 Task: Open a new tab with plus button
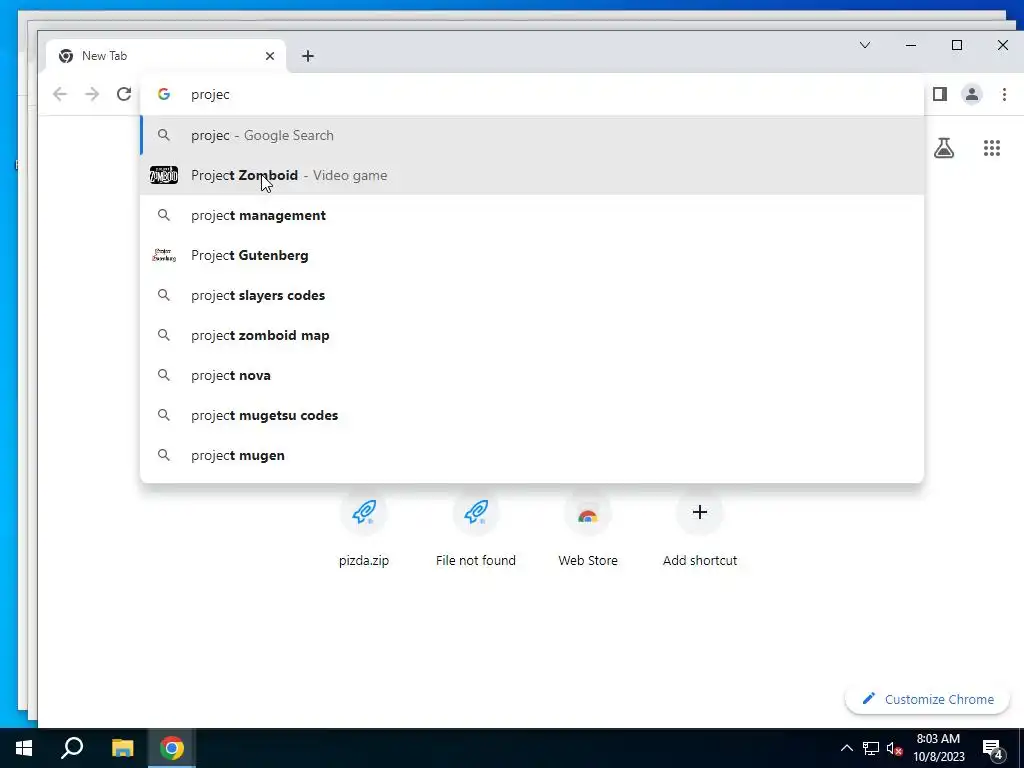(308, 56)
